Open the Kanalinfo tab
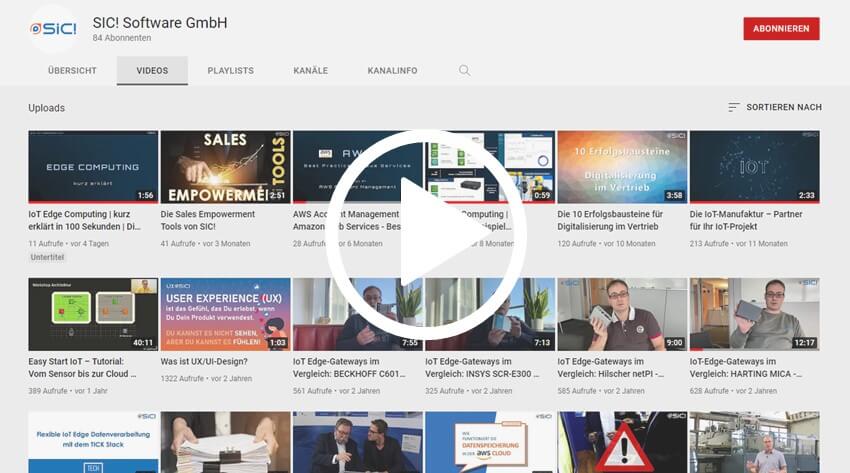This screenshot has height=473, width=850. click(392, 70)
